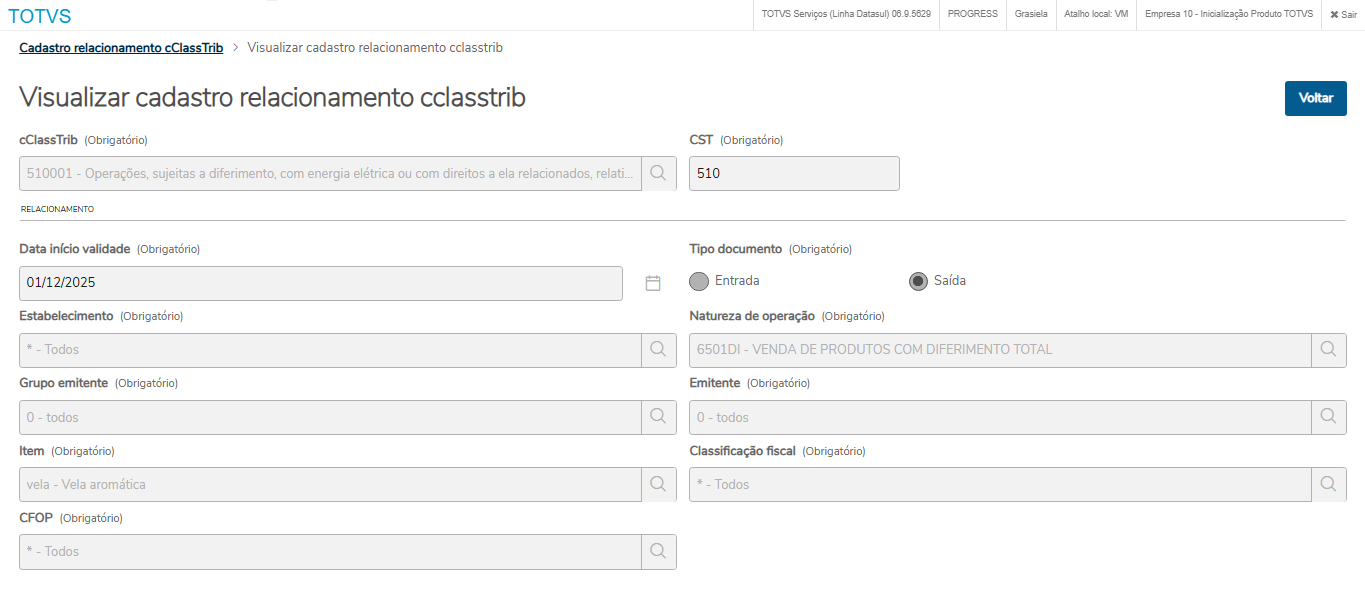Image resolution: width=1365 pixels, height=605 pixels.
Task: Click the CFOP field showing * - Todos
Action: [330, 551]
